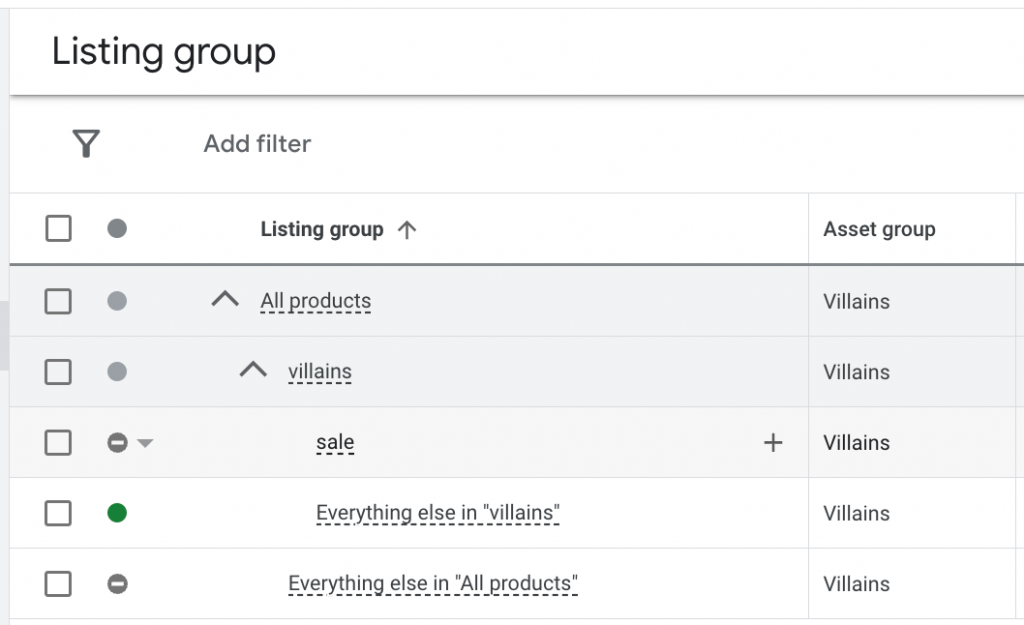The width and height of the screenshot is (1024, 625).
Task: Open the All products listing group link
Action: [315, 301]
